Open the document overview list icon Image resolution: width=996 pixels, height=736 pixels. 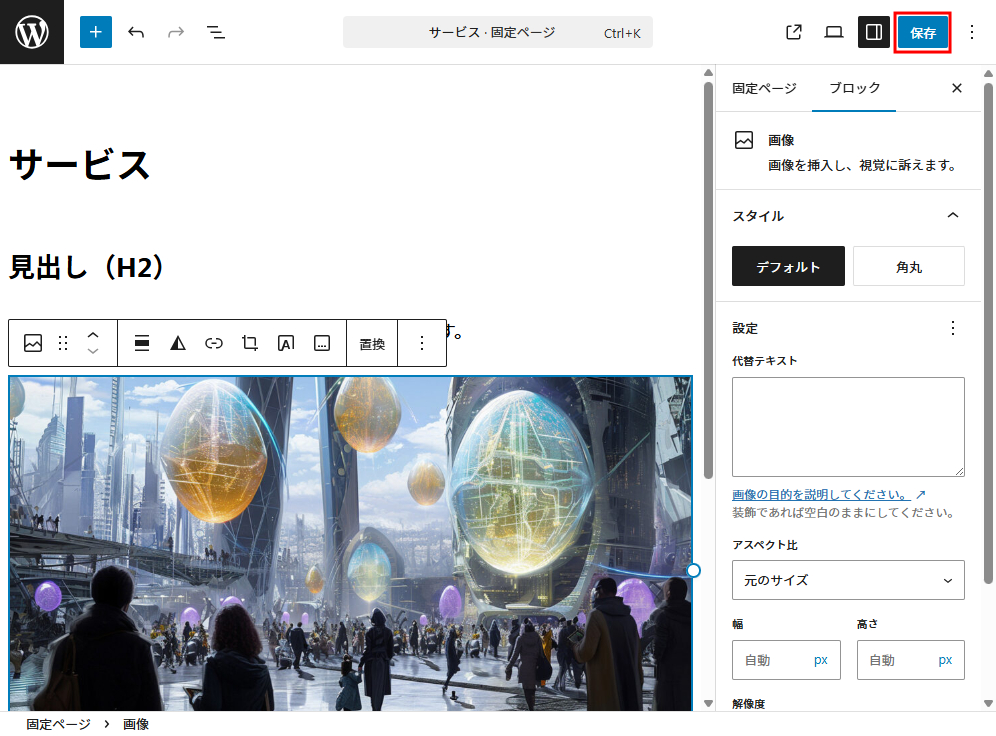tap(216, 32)
